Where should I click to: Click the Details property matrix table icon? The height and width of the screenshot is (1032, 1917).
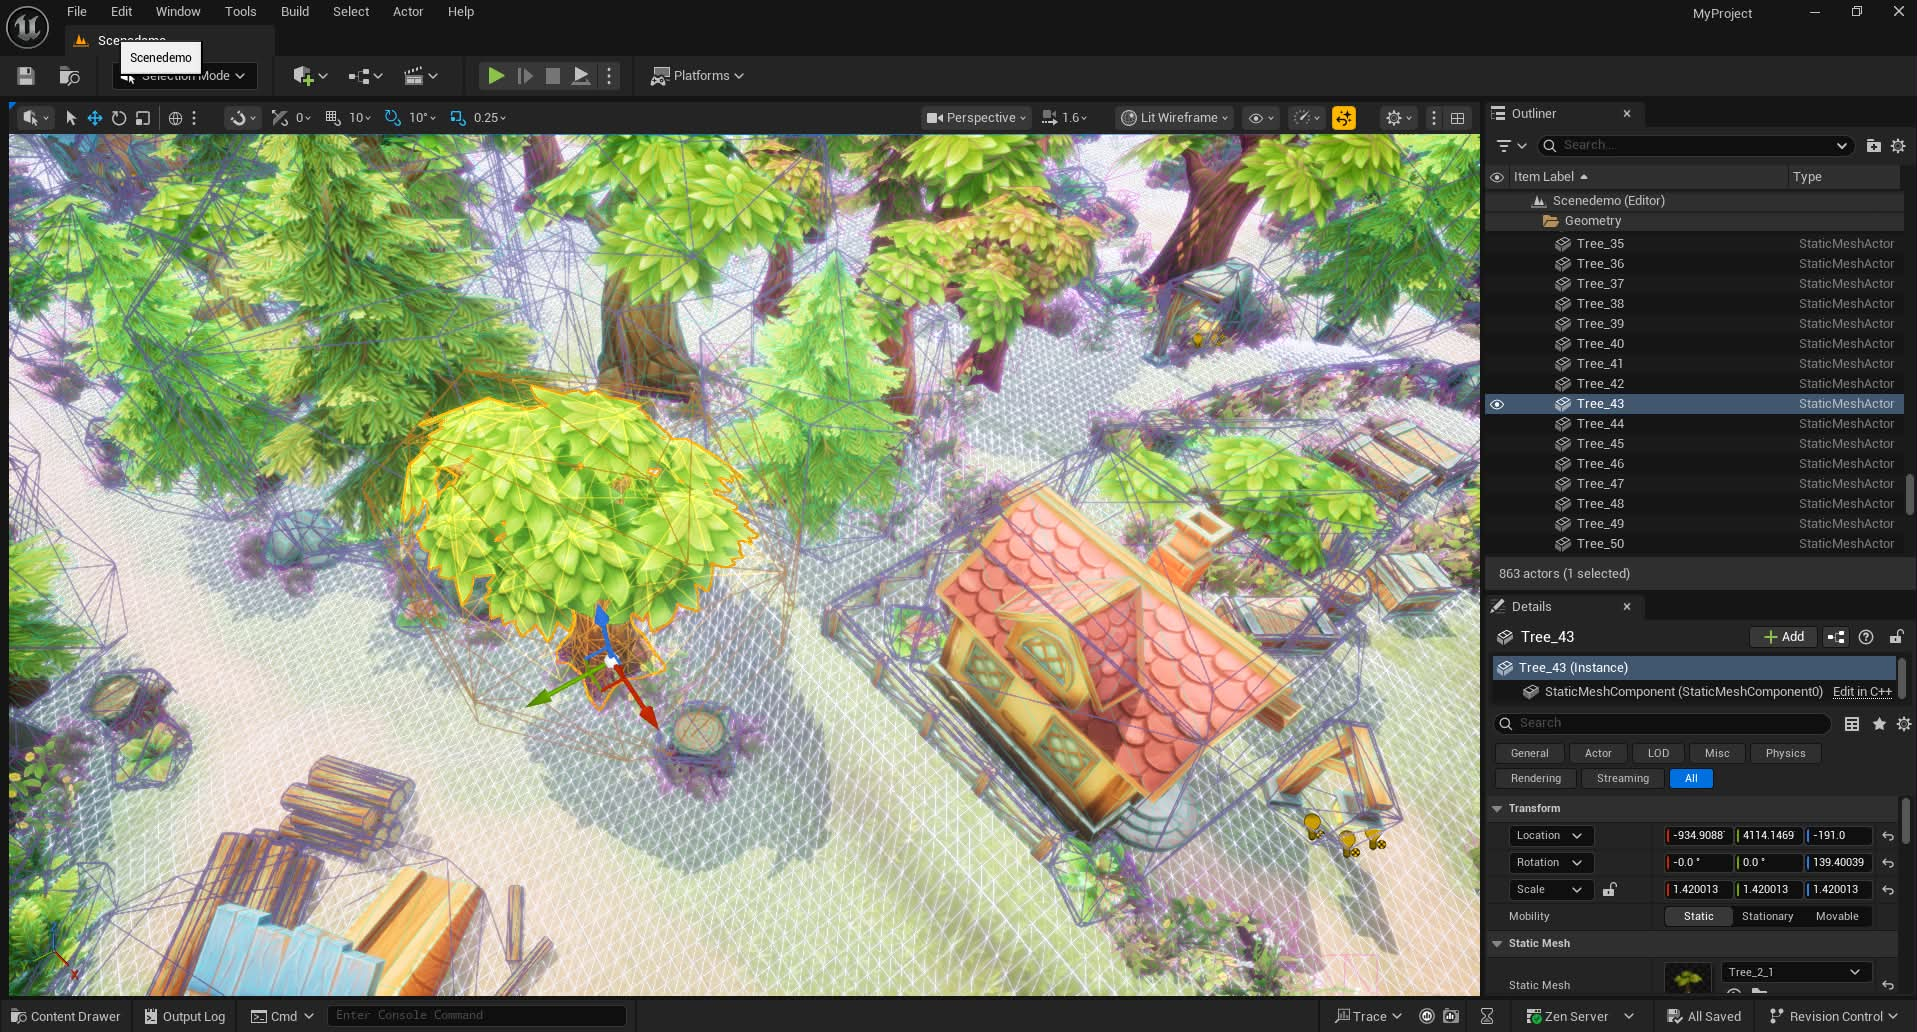point(1852,724)
